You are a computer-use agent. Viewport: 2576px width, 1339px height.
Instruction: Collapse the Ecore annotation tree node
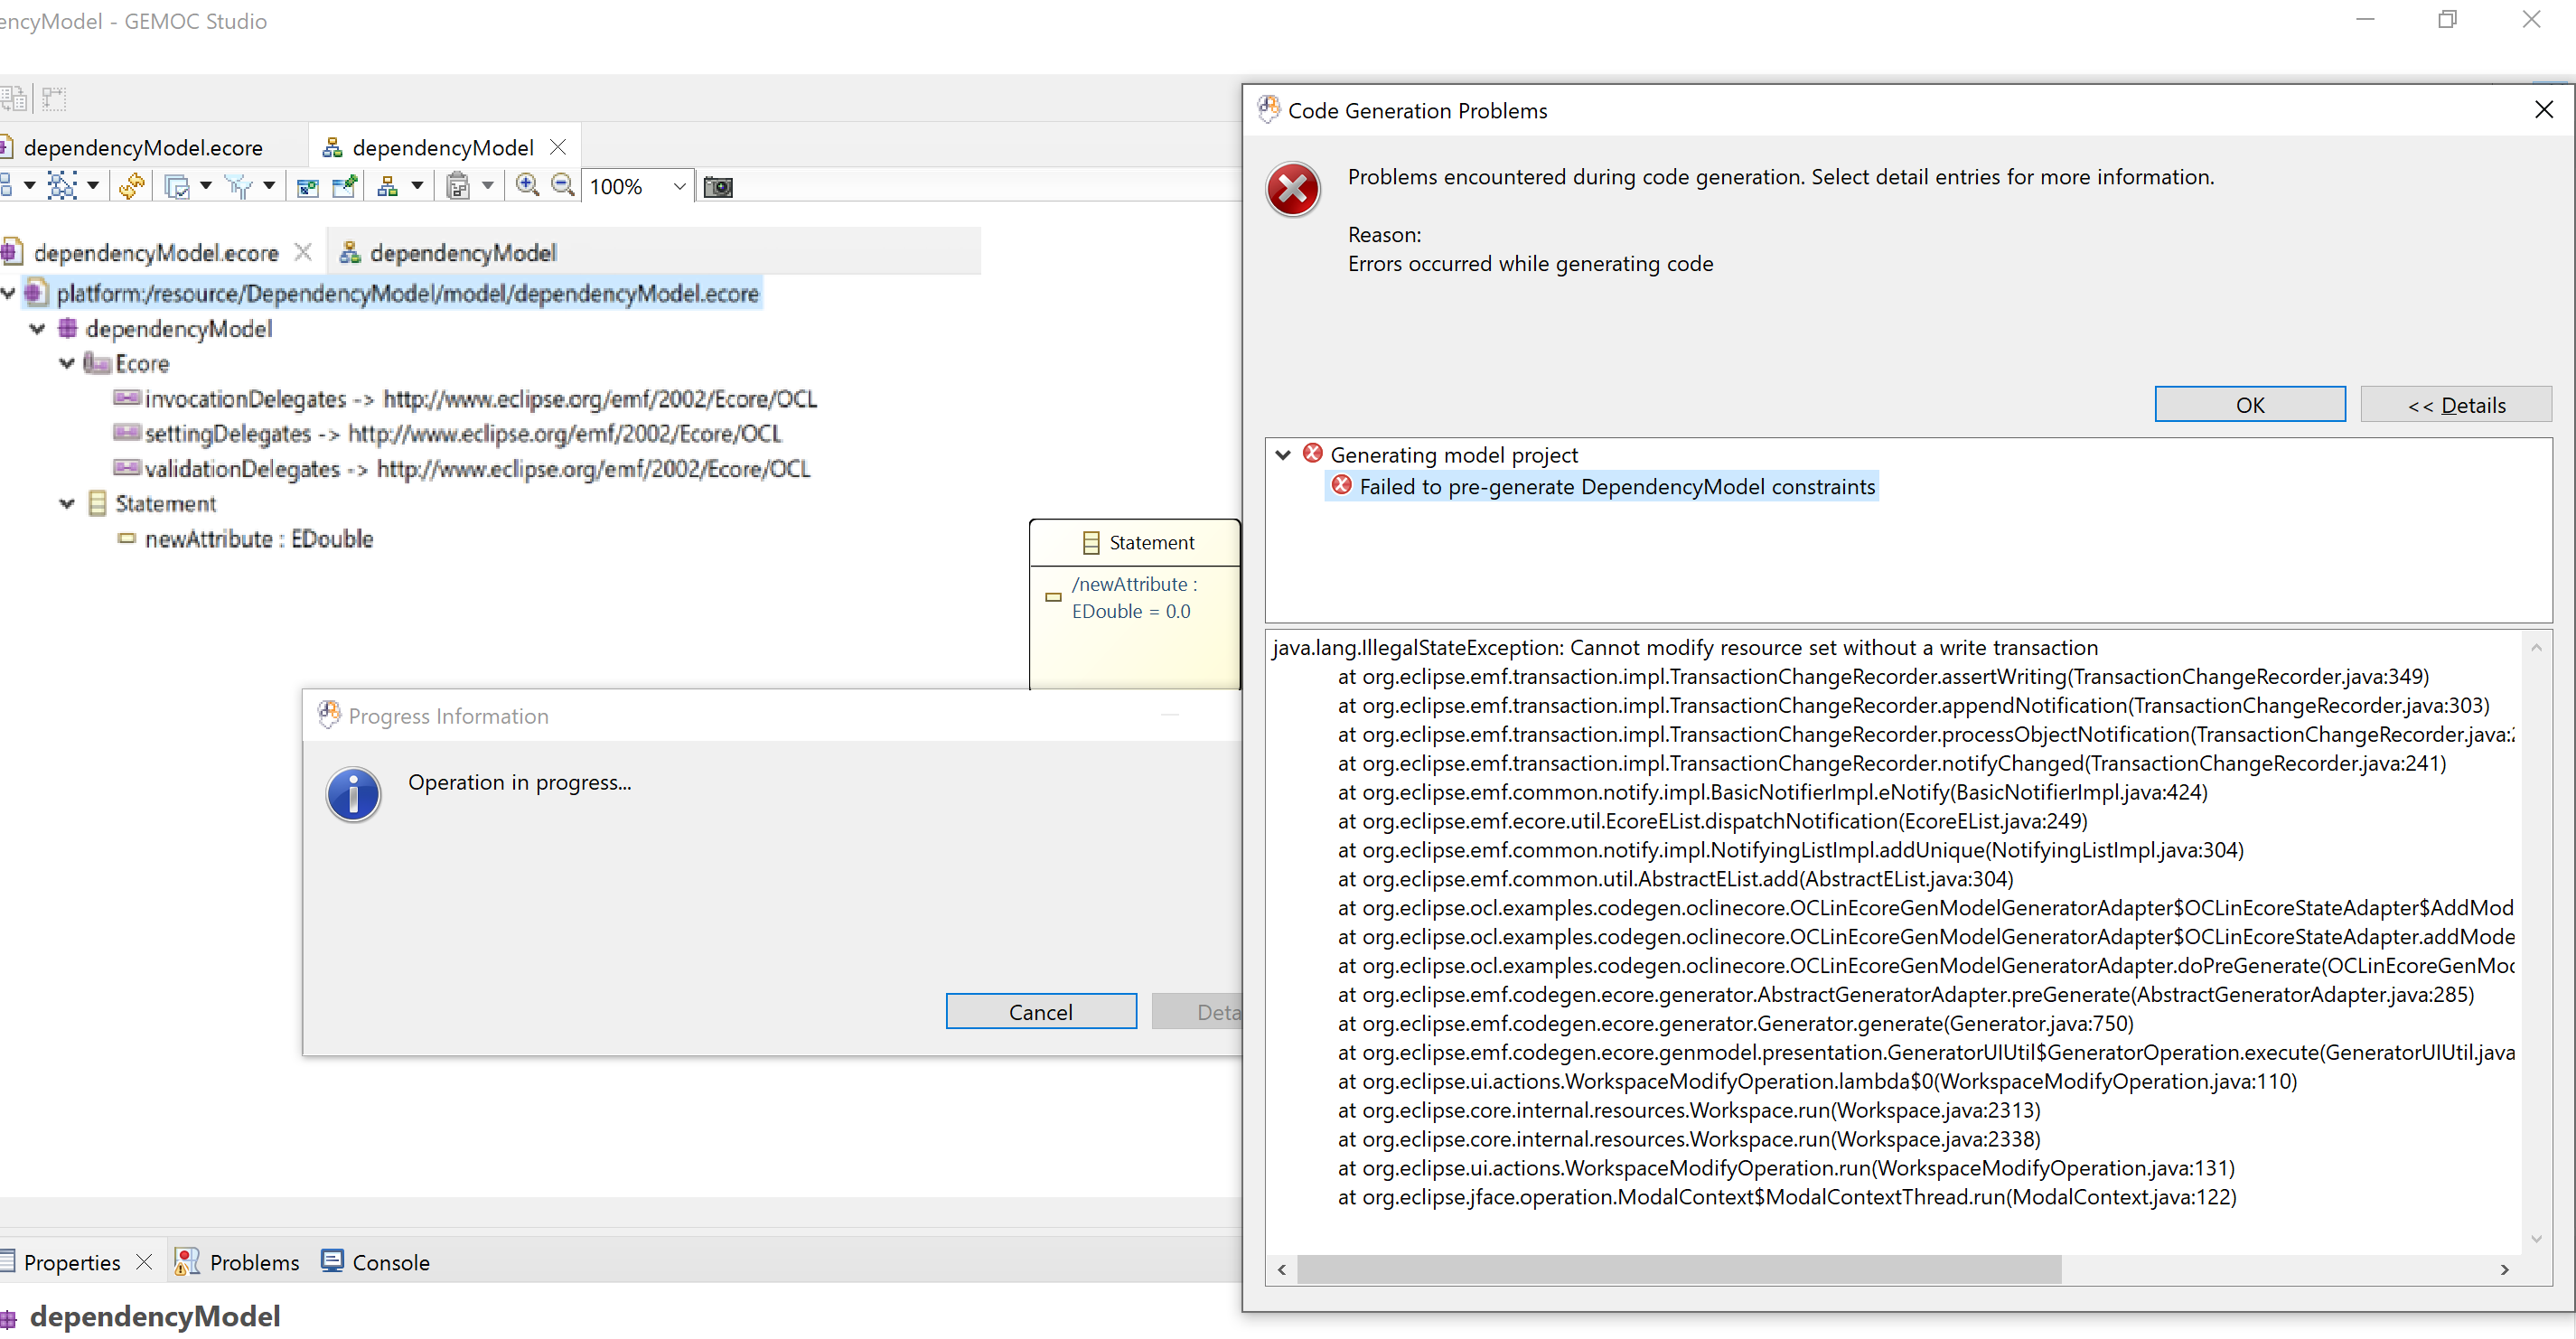pyautogui.click(x=67, y=363)
